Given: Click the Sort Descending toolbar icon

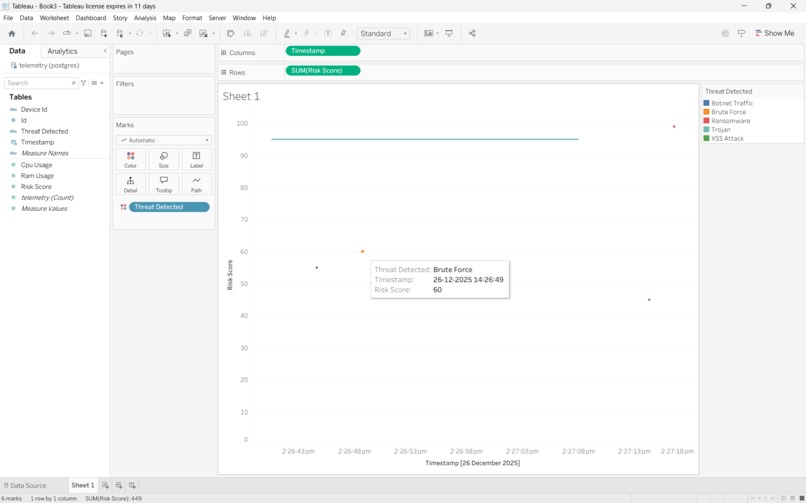Looking at the screenshot, I should tap(264, 33).
